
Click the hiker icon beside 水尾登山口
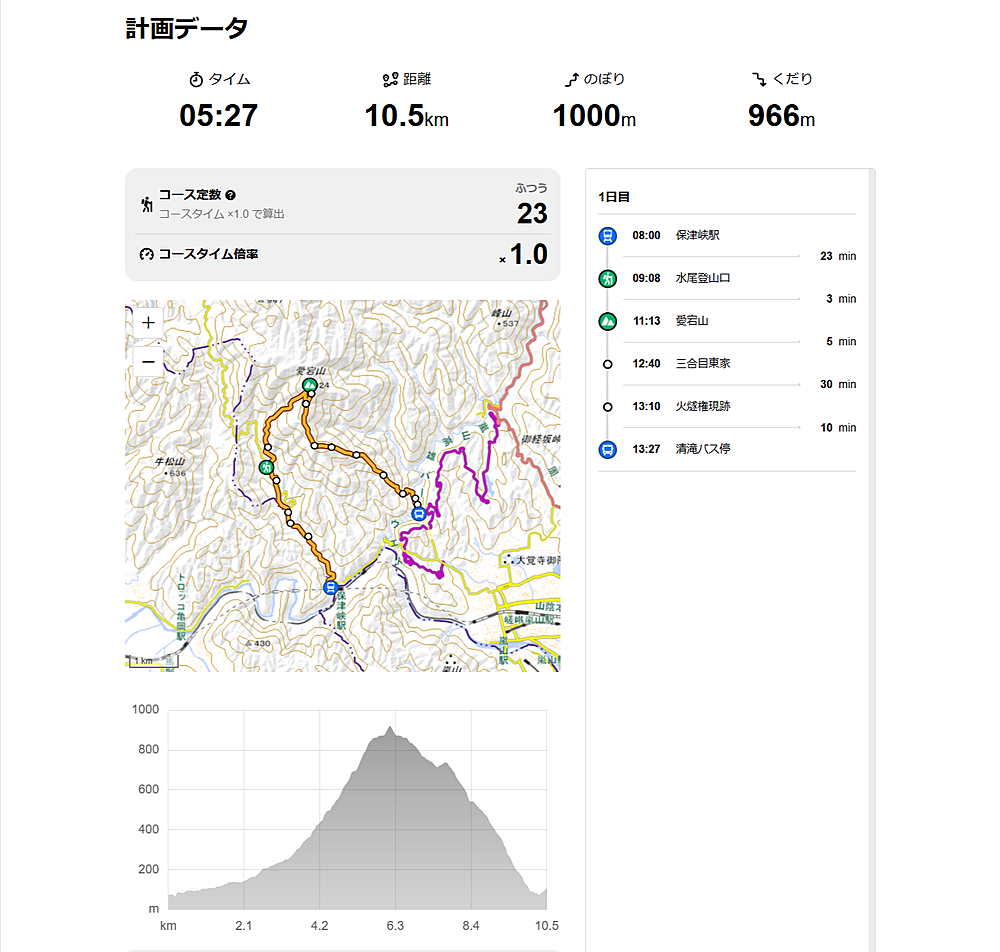(607, 278)
